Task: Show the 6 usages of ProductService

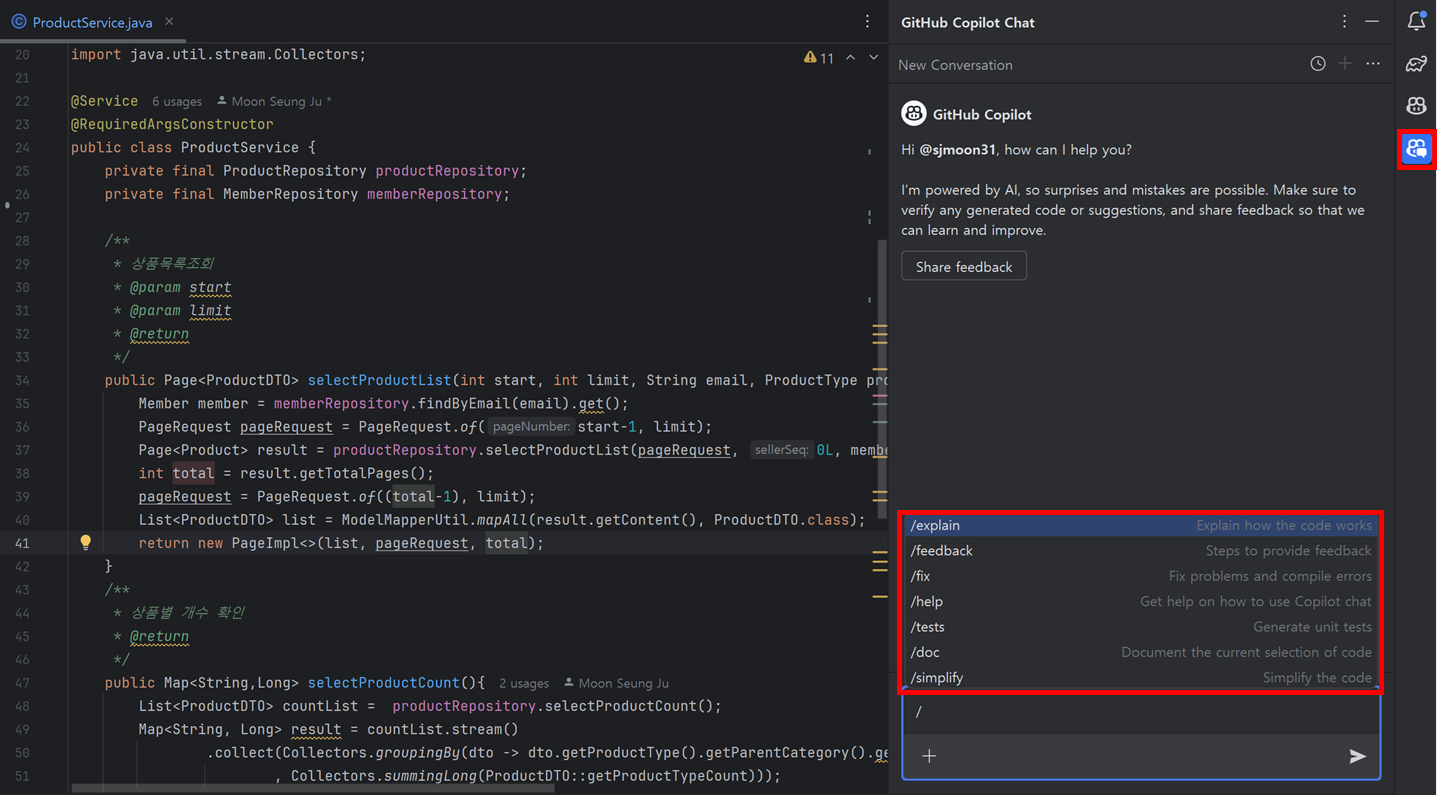Action: click(x=177, y=102)
